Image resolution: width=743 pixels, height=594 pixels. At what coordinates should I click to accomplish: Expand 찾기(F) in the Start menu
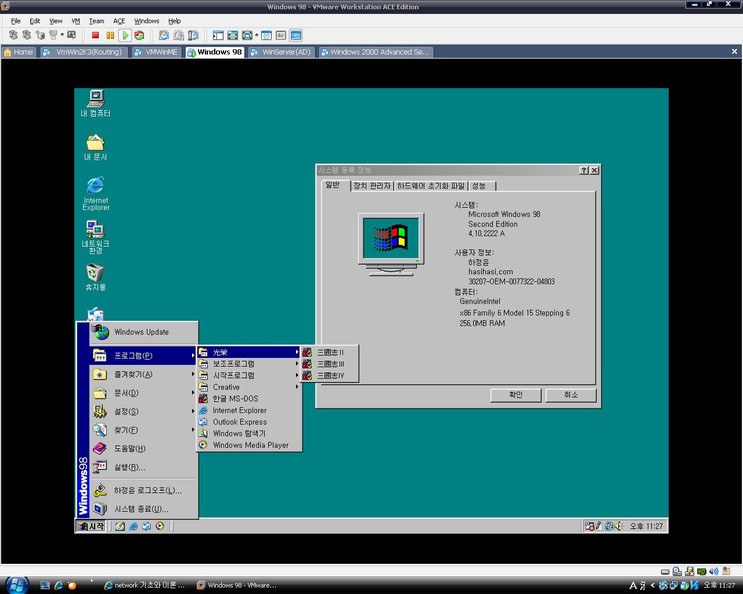pyautogui.click(x=144, y=430)
